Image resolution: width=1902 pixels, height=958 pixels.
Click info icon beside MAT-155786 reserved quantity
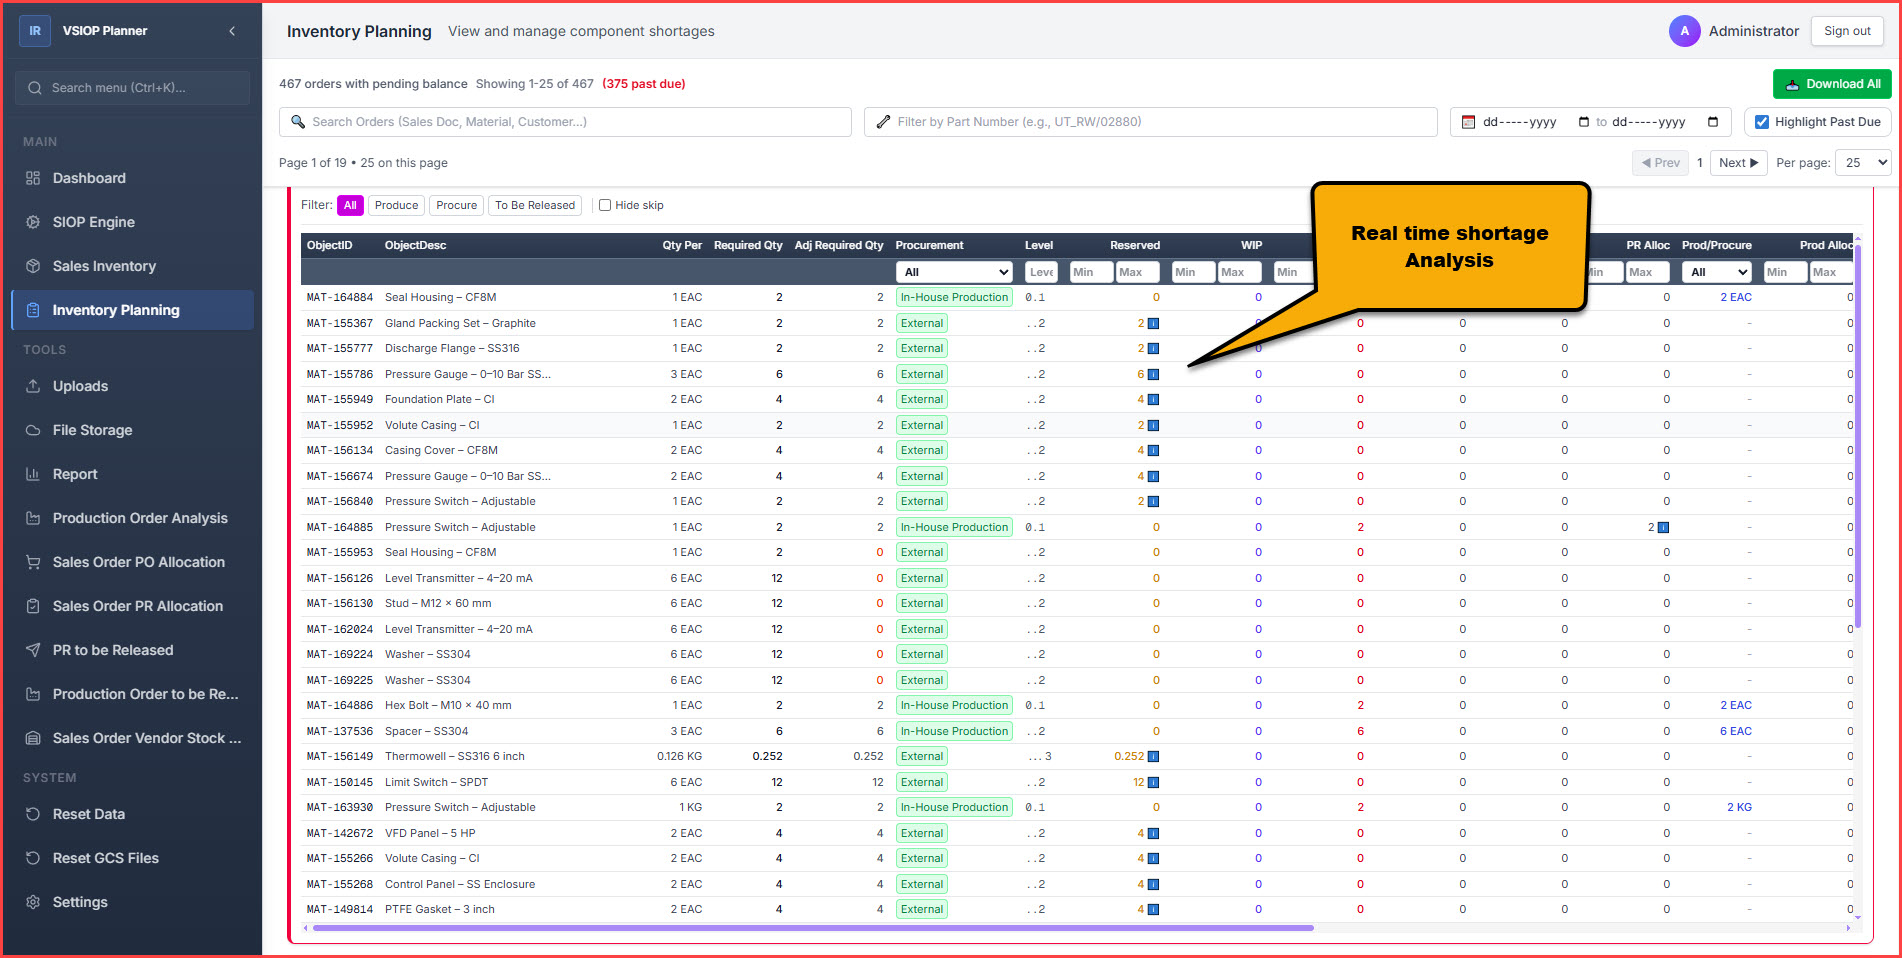coord(1153,374)
